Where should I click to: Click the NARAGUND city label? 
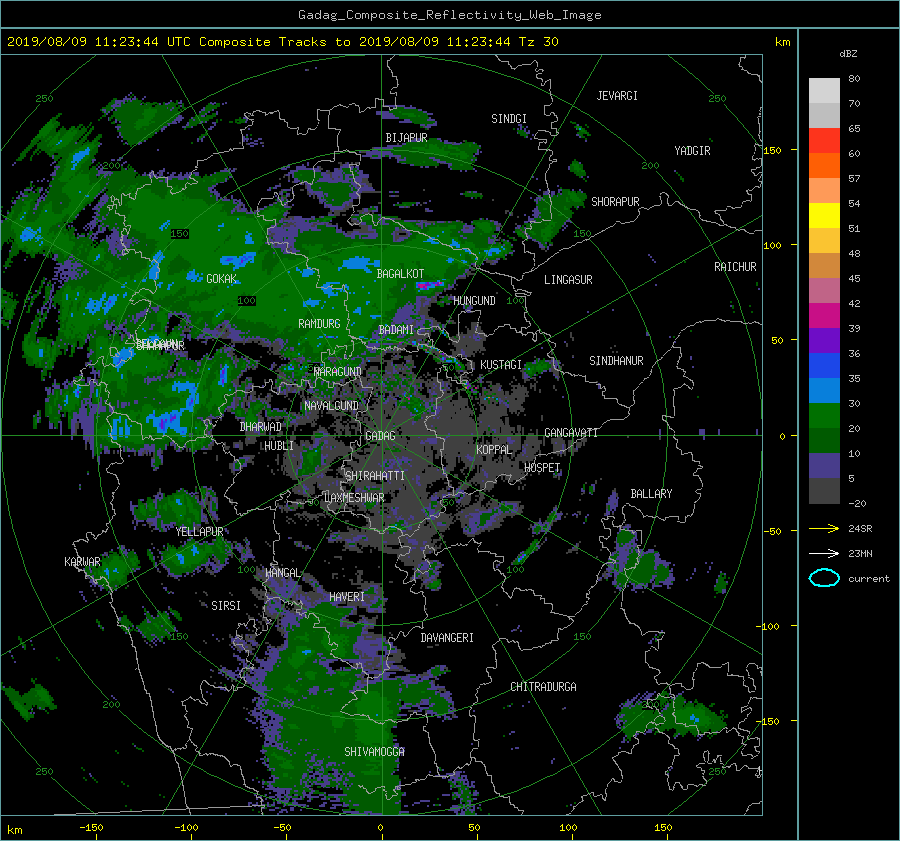tap(338, 372)
